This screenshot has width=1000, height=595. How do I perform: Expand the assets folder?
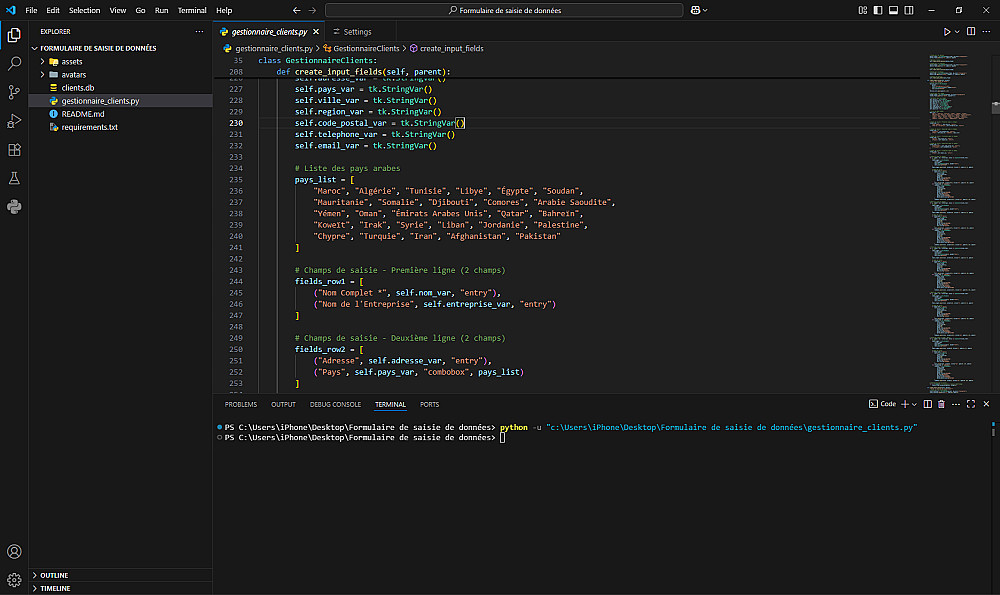coord(71,61)
